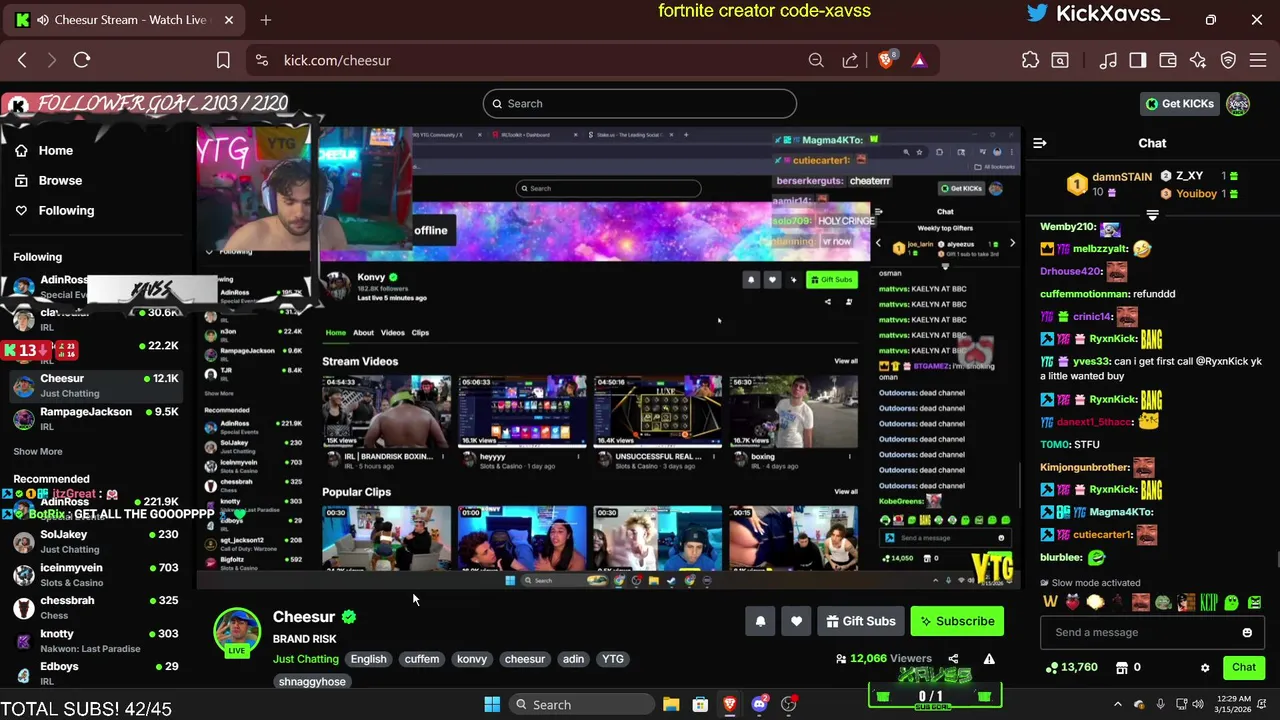Image resolution: width=1280 pixels, height=720 pixels.
Task: Expand the top gifters leaderboard chevron
Action: point(1152,215)
